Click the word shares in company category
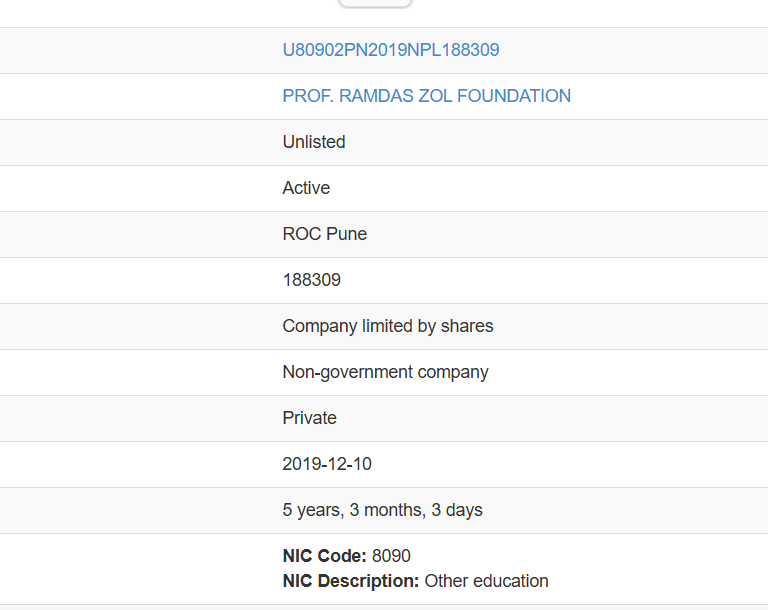 (x=467, y=326)
